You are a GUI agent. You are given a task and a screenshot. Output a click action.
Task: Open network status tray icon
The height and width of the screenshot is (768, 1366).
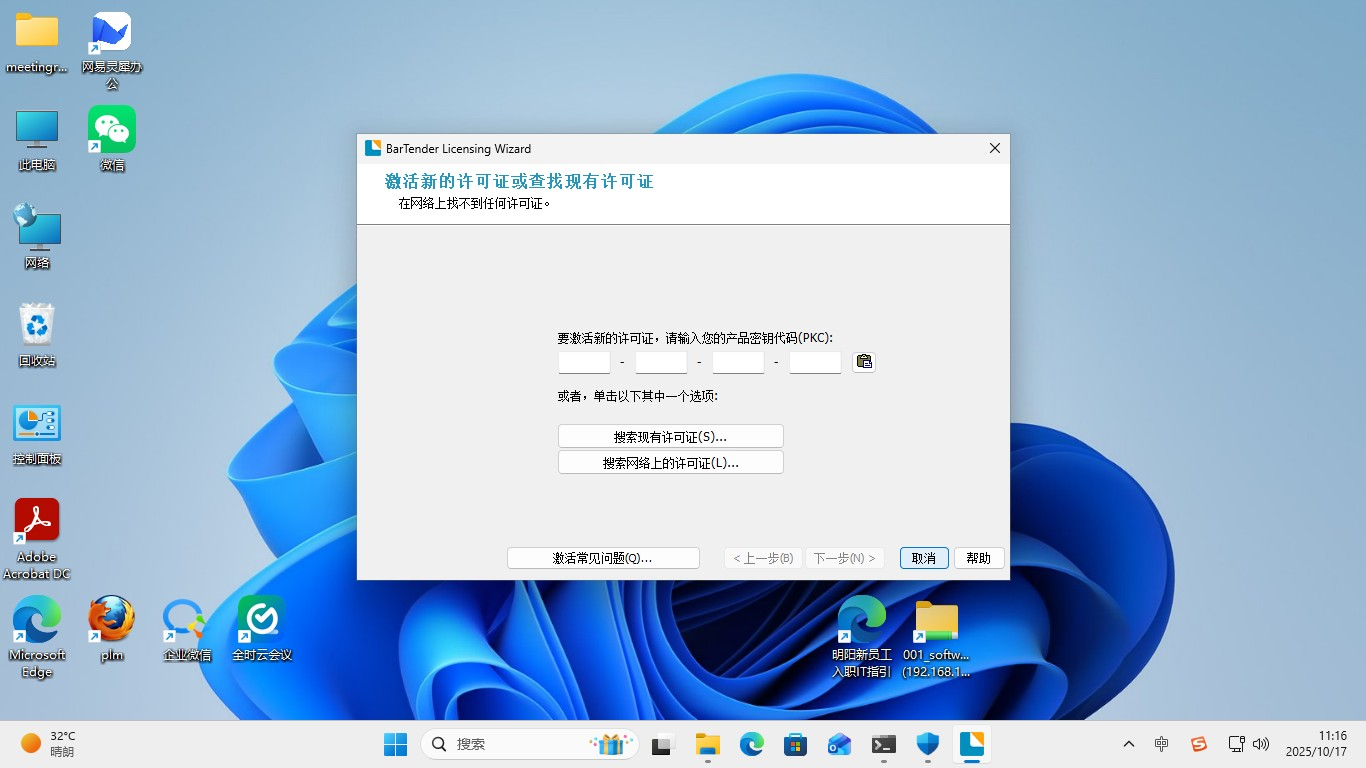(x=1237, y=744)
